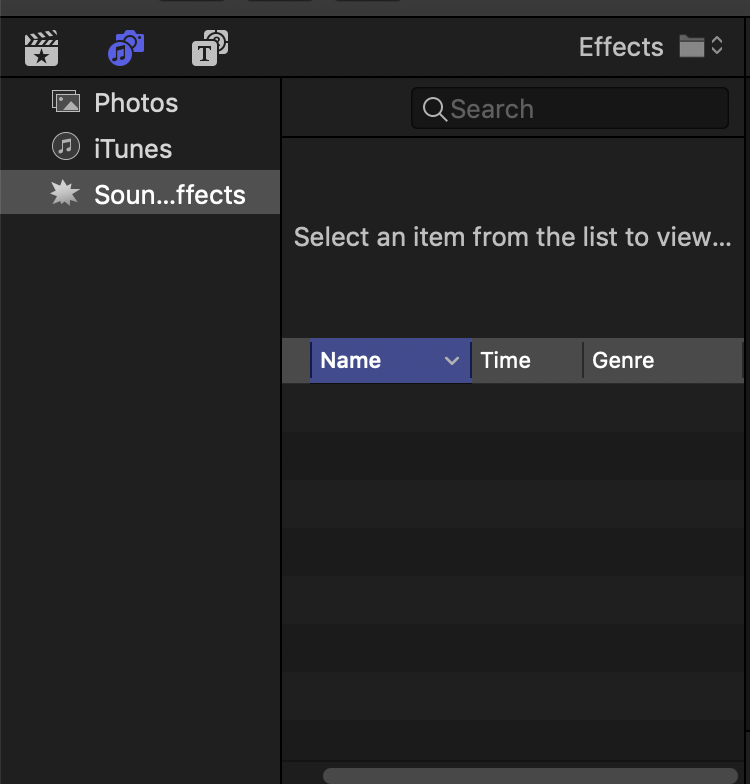Sort the list by Name column
Viewport: 750px width, 784px height.
(x=370, y=361)
